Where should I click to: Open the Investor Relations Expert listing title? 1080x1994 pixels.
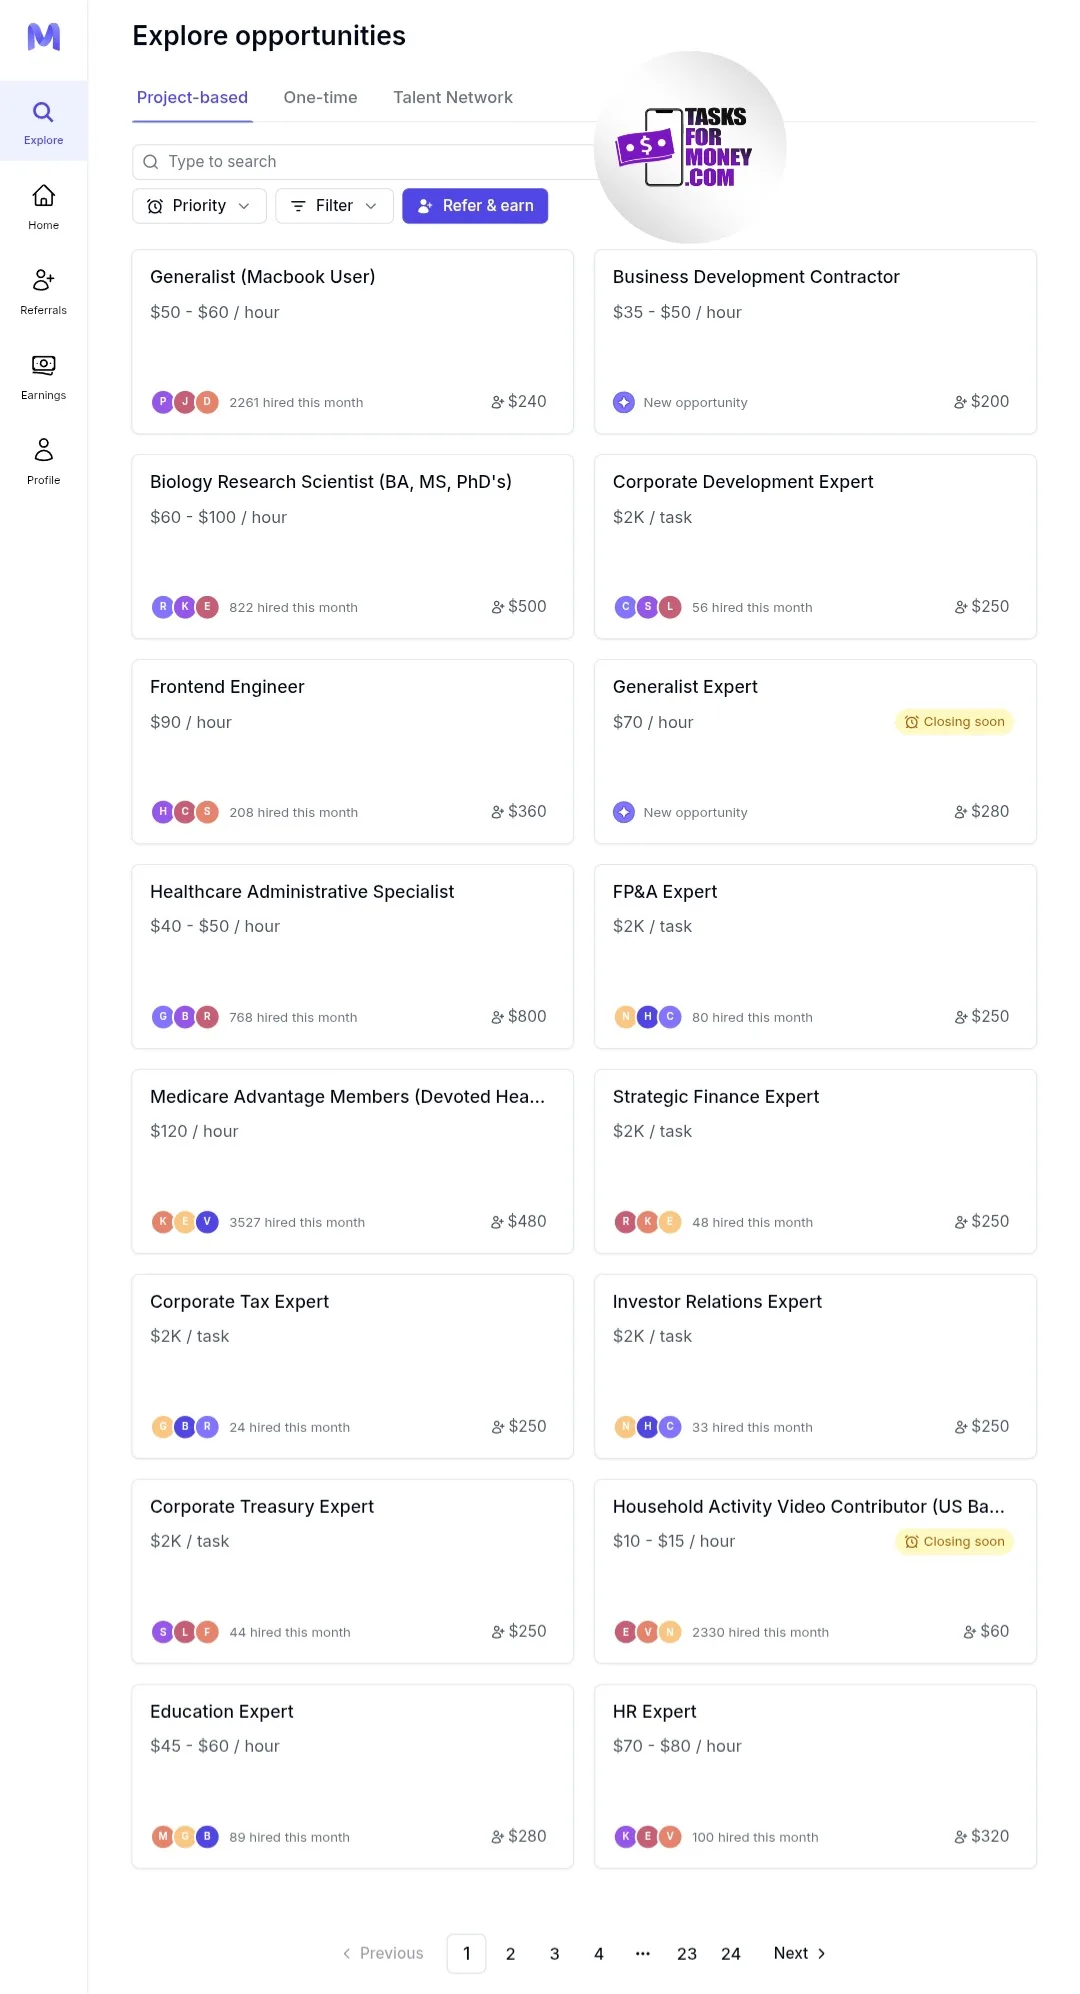tap(717, 1302)
